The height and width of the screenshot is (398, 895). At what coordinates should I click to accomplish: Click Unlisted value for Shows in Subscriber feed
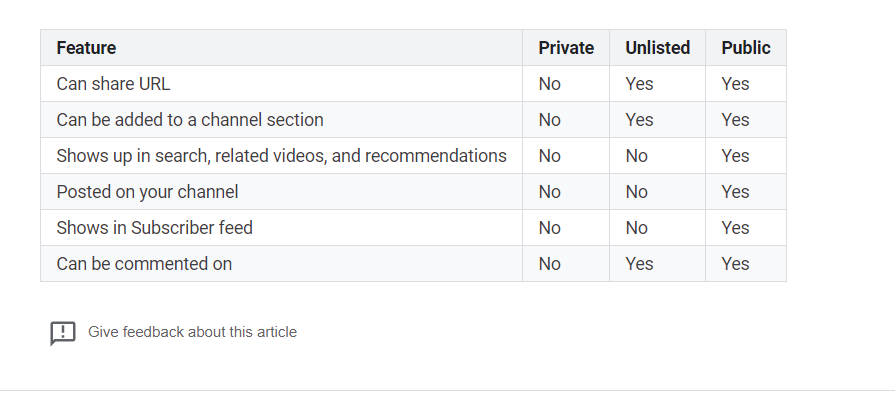coord(636,228)
